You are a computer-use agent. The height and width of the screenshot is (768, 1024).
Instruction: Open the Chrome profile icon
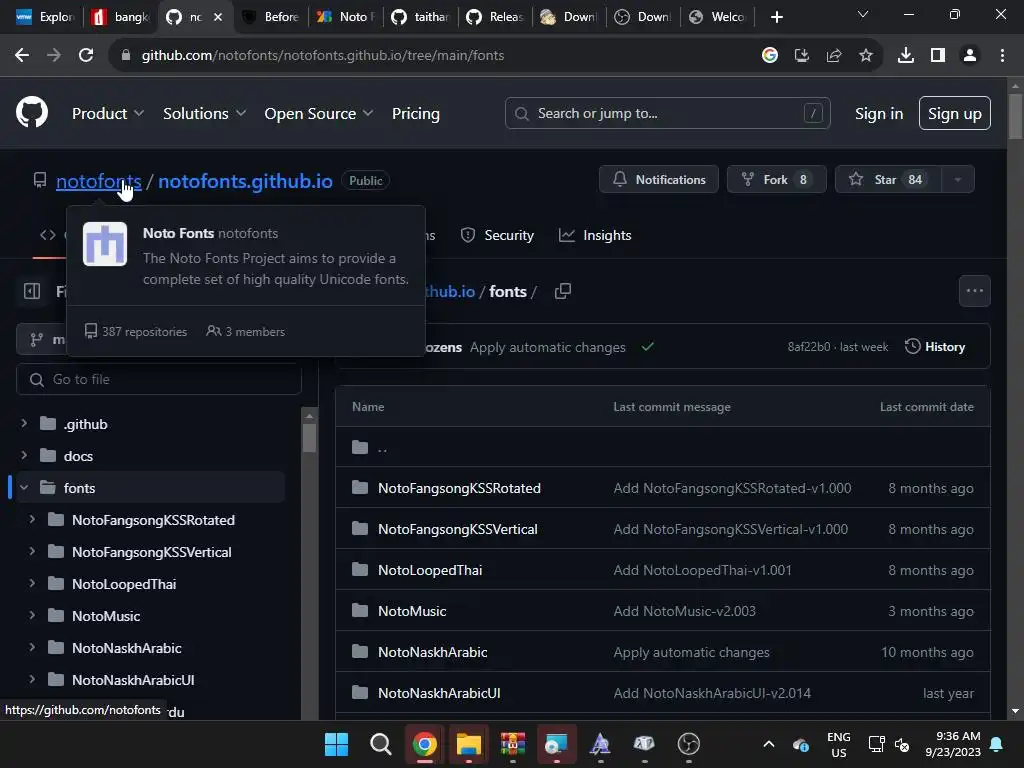(970, 56)
